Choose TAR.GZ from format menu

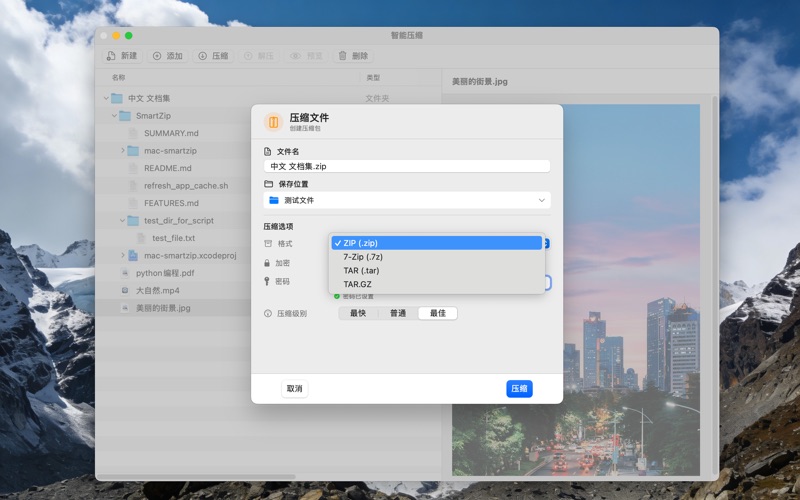coord(358,284)
